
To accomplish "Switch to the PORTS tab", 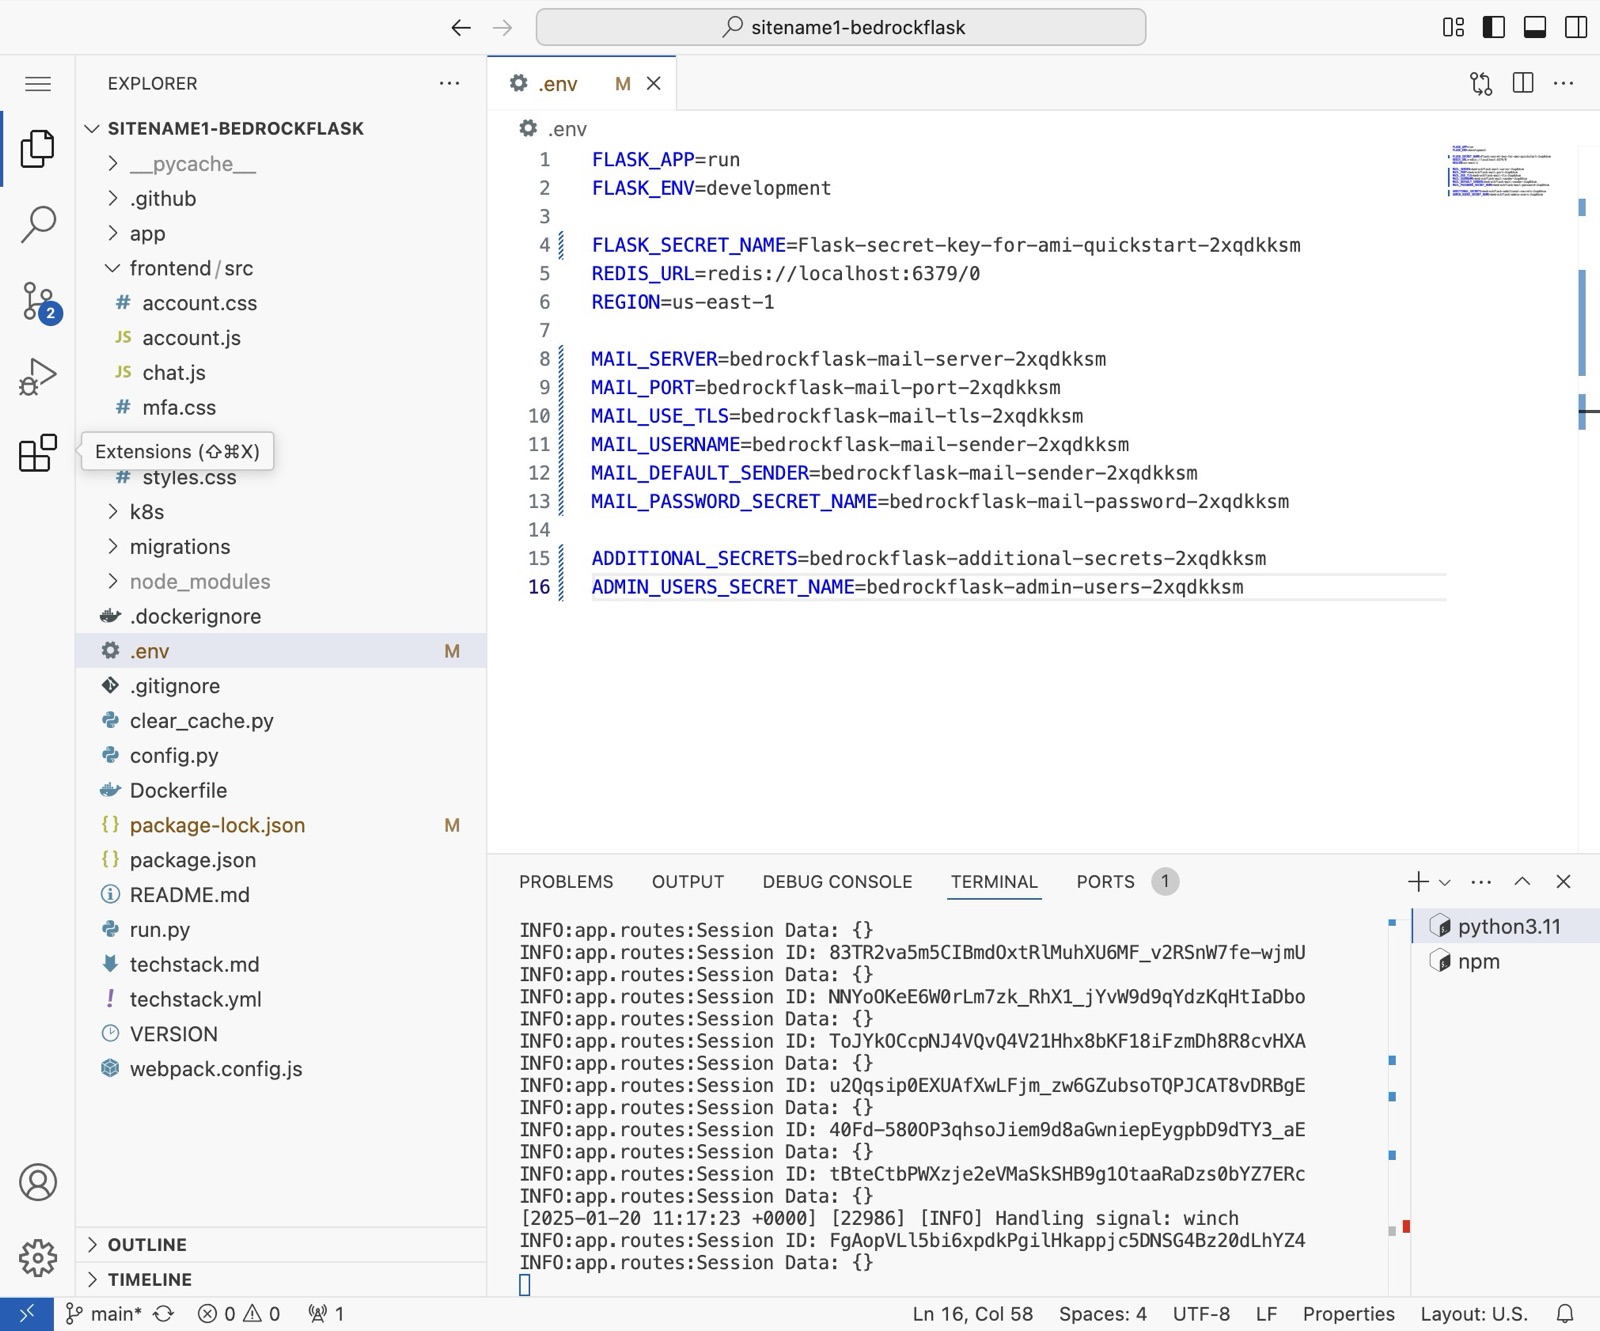I will click(x=1106, y=882).
